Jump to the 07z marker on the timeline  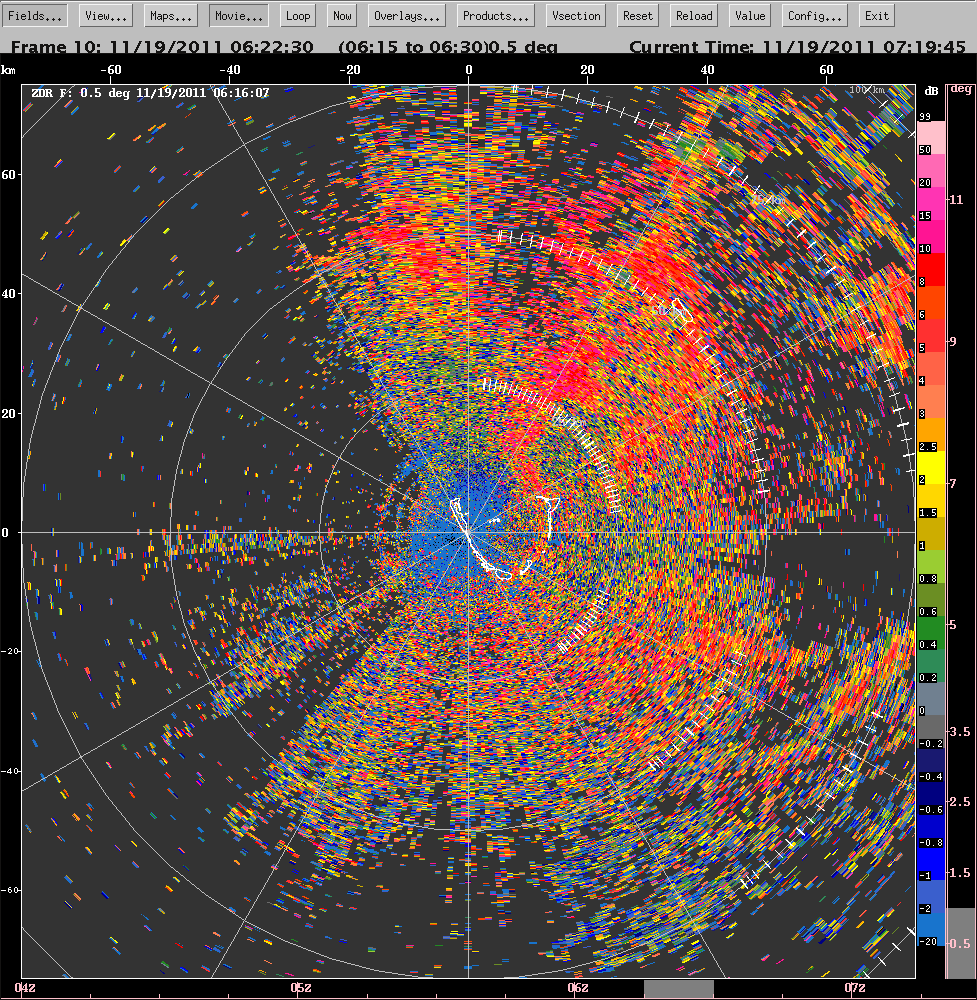coord(855,988)
